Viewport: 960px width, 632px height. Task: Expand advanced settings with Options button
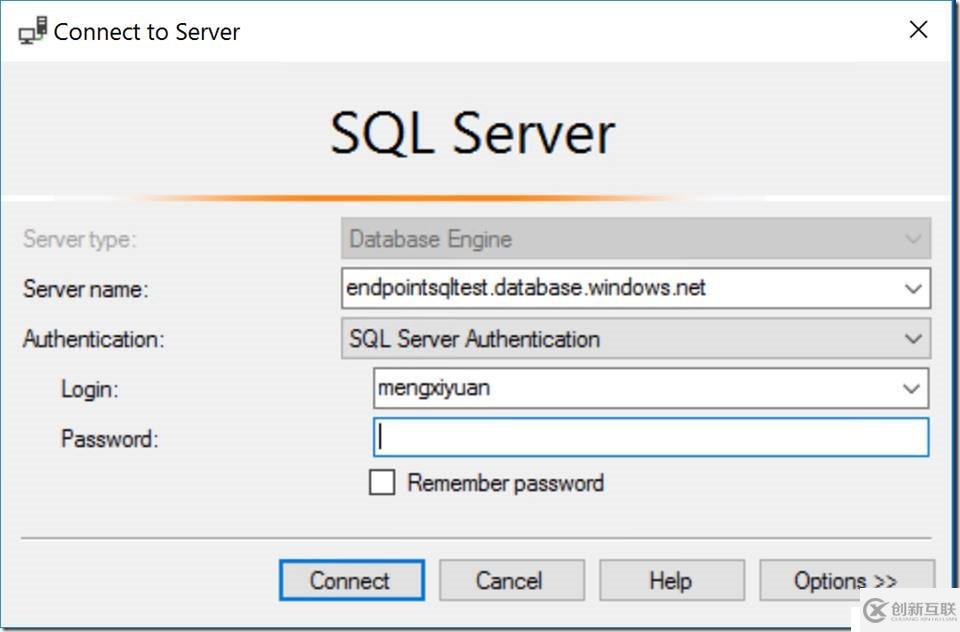846,580
